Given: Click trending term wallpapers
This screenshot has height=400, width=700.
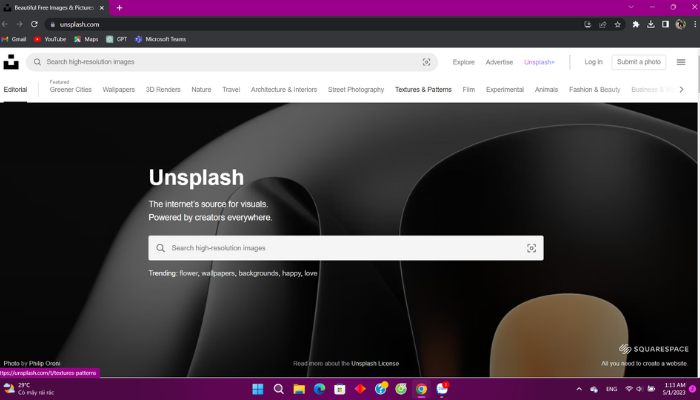Looking at the screenshot, I should click(x=218, y=273).
